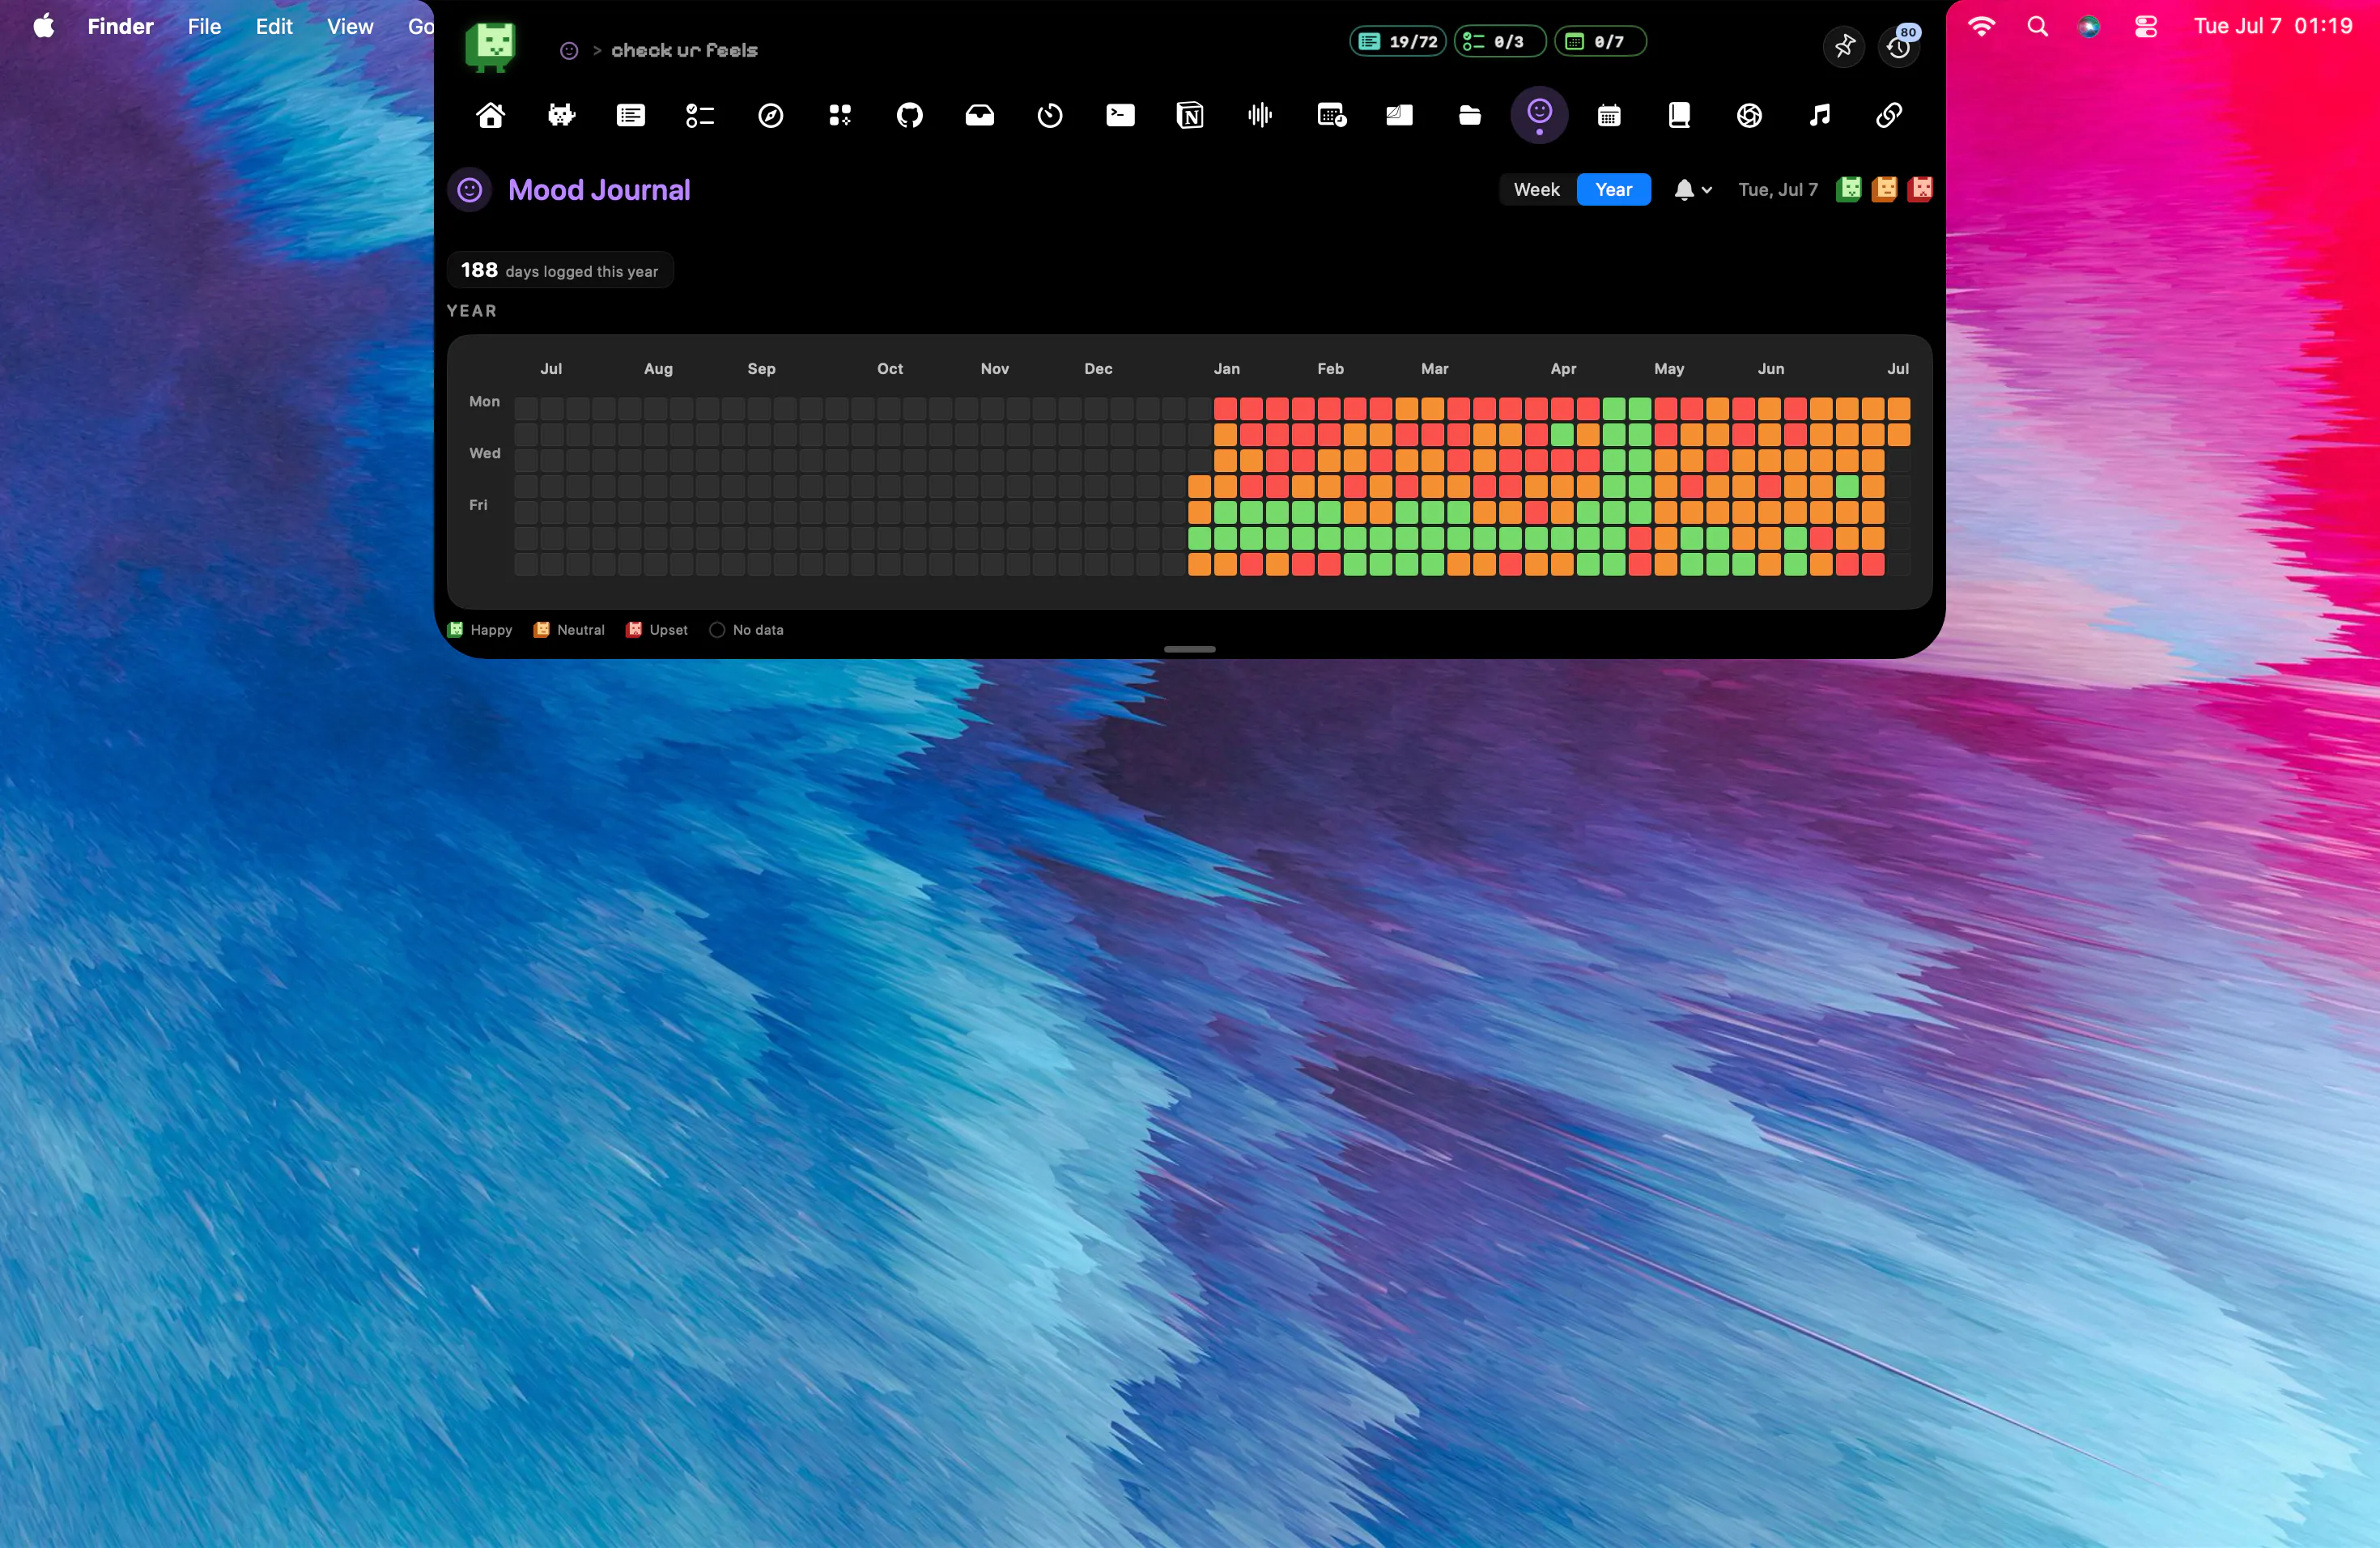
Task: Open the pixel cat pet icon
Action: (x=561, y=115)
